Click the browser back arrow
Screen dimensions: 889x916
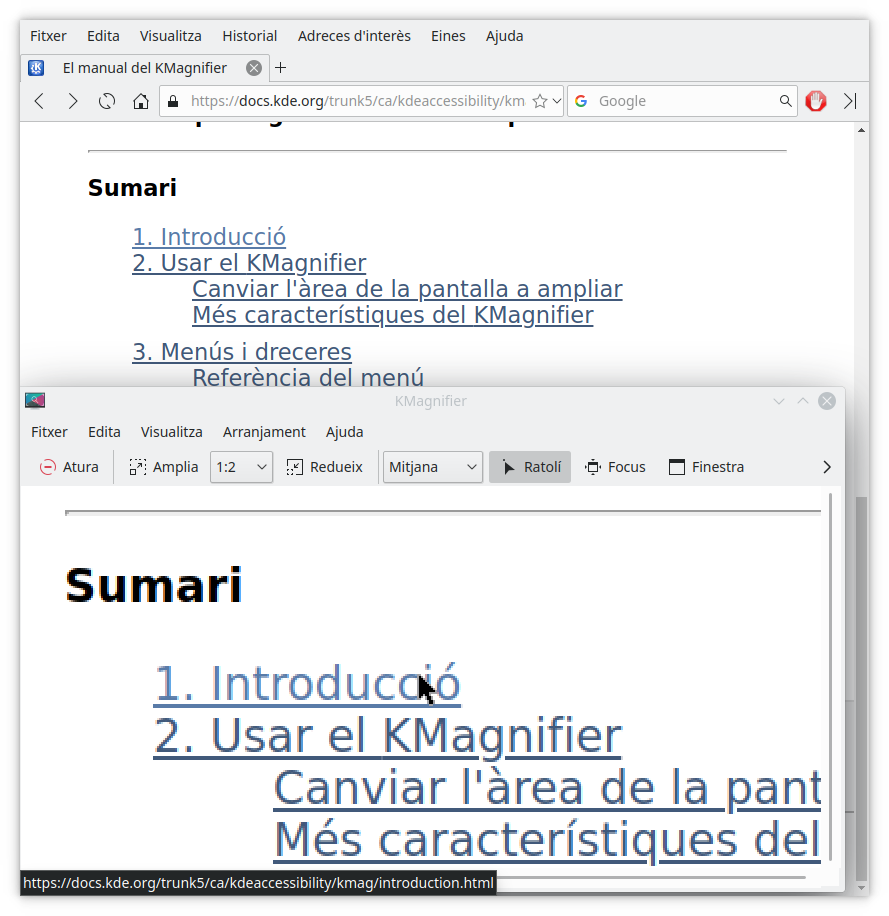tap(40, 101)
